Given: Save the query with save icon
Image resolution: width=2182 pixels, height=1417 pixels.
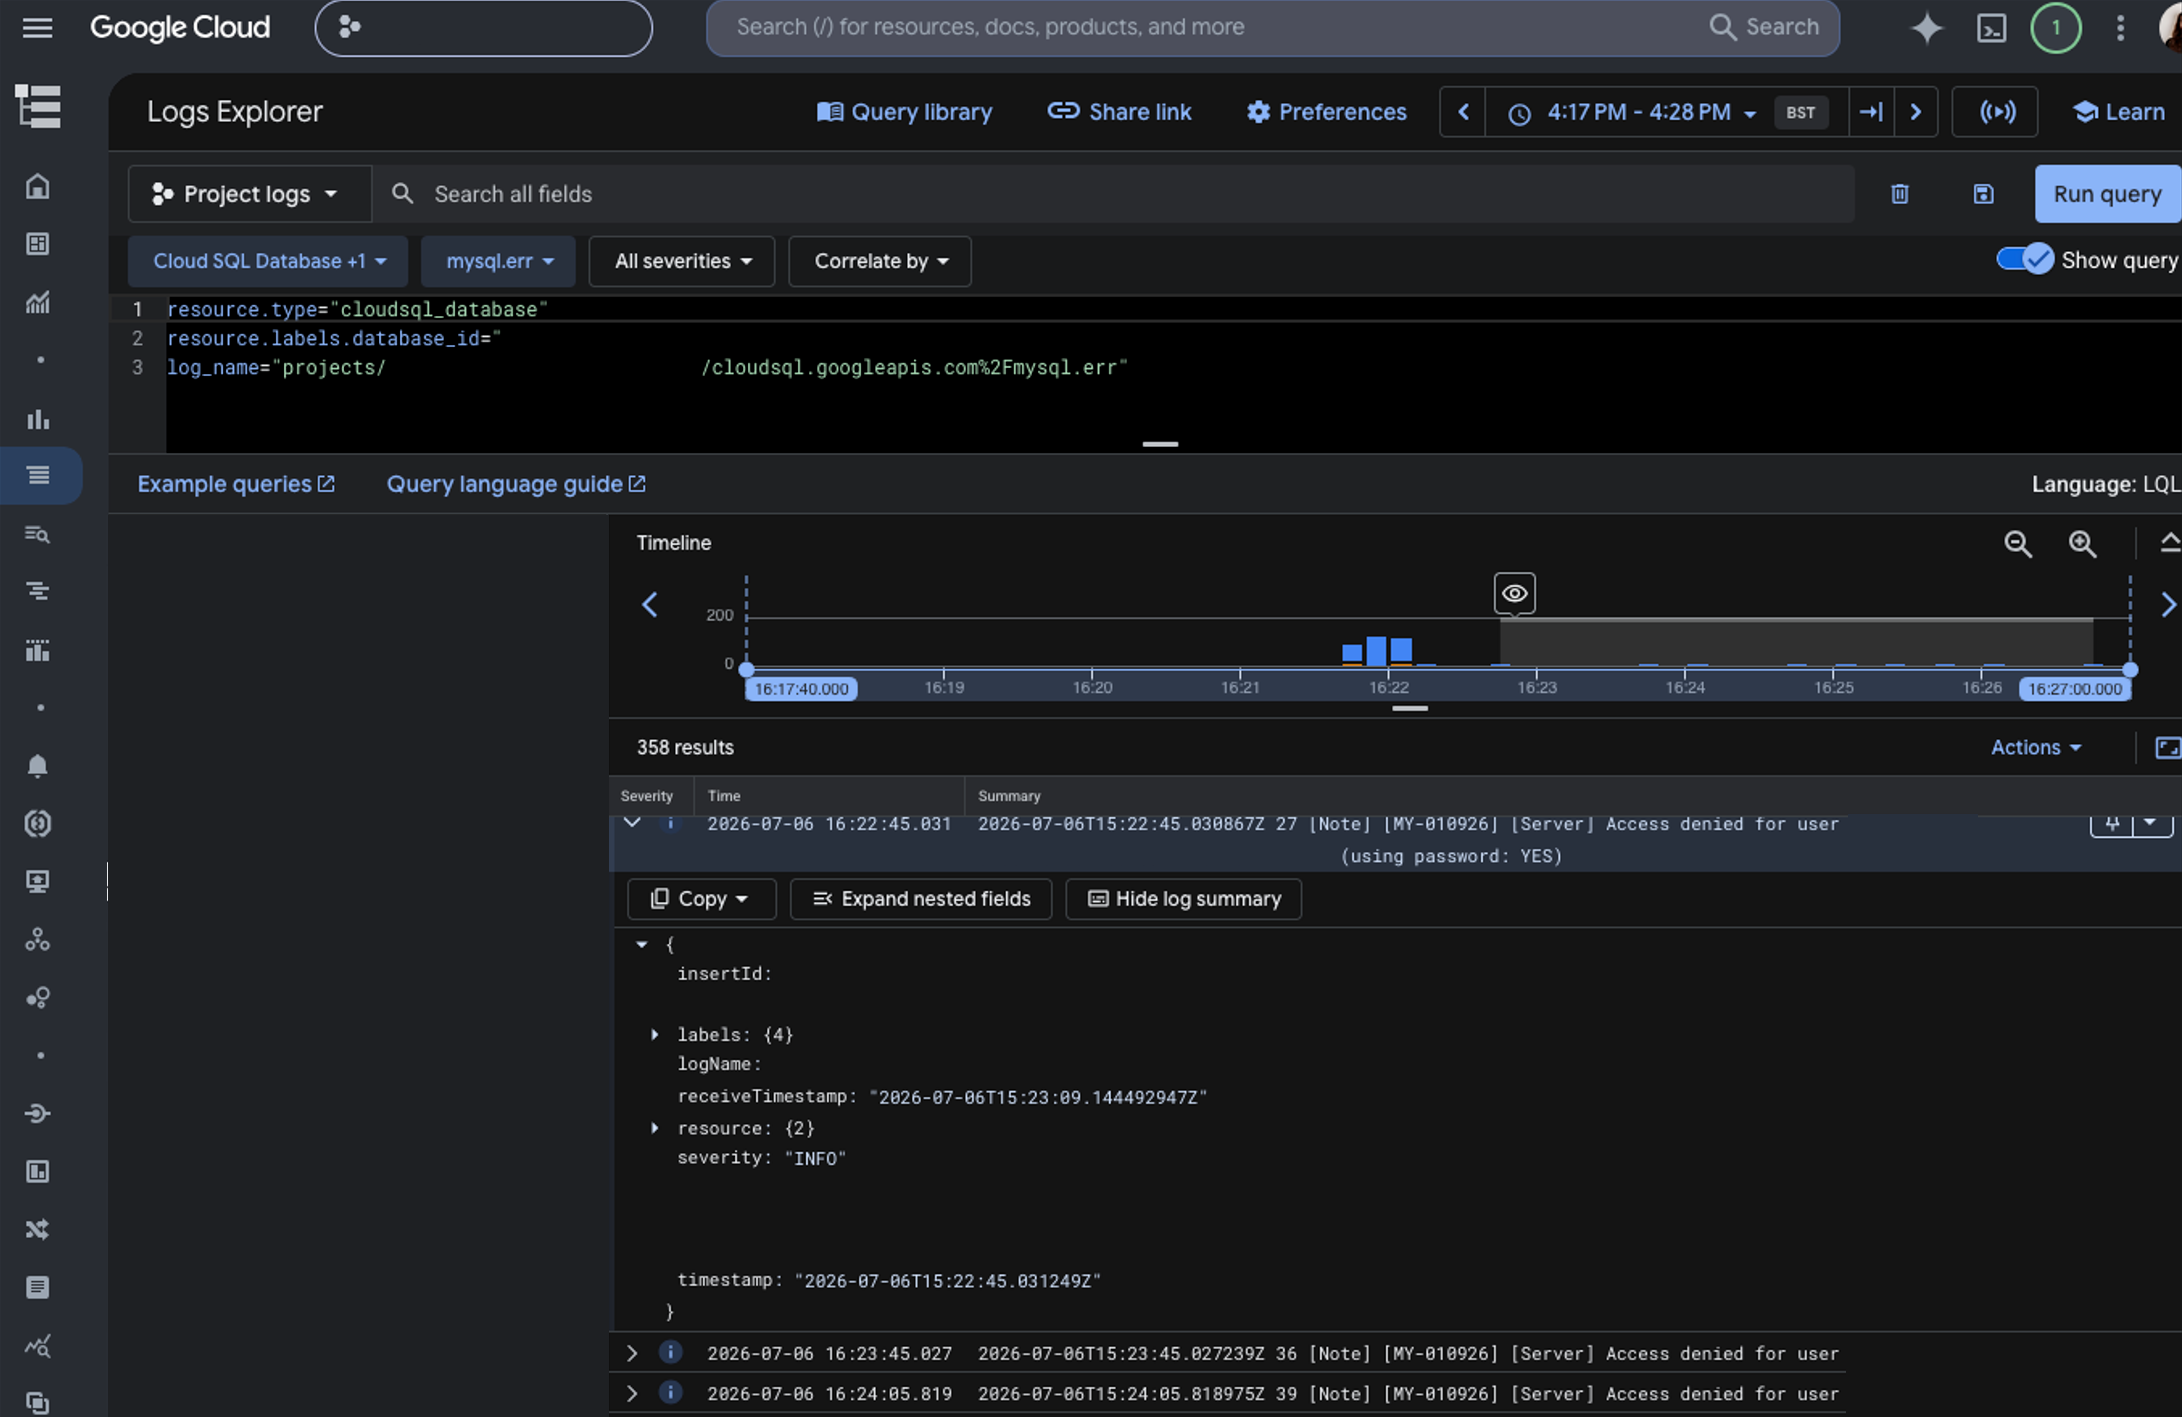Looking at the screenshot, I should 1983,194.
